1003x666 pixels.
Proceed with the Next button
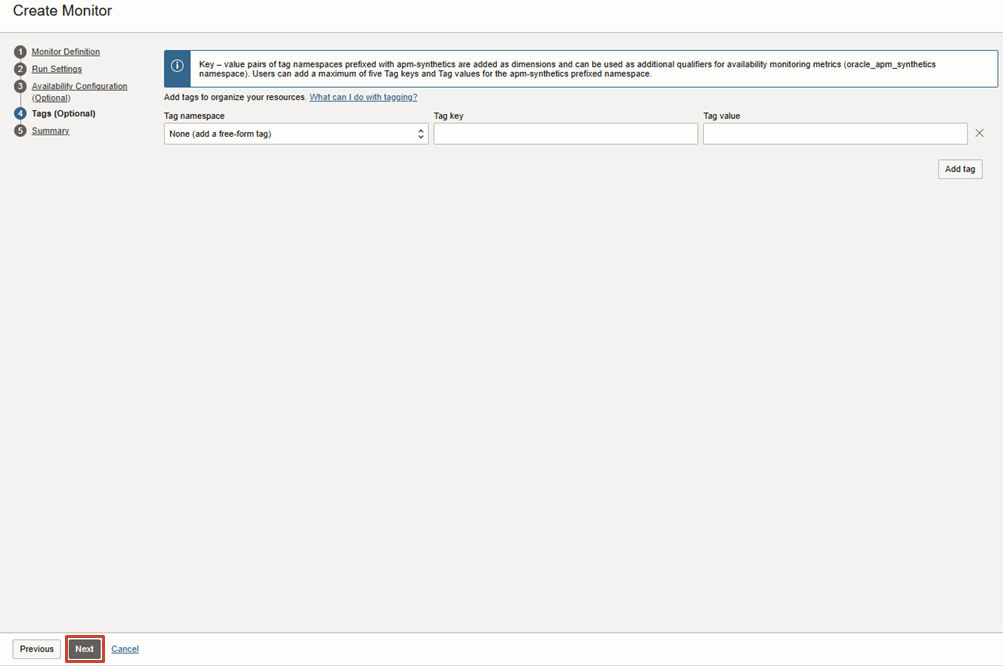(x=85, y=649)
